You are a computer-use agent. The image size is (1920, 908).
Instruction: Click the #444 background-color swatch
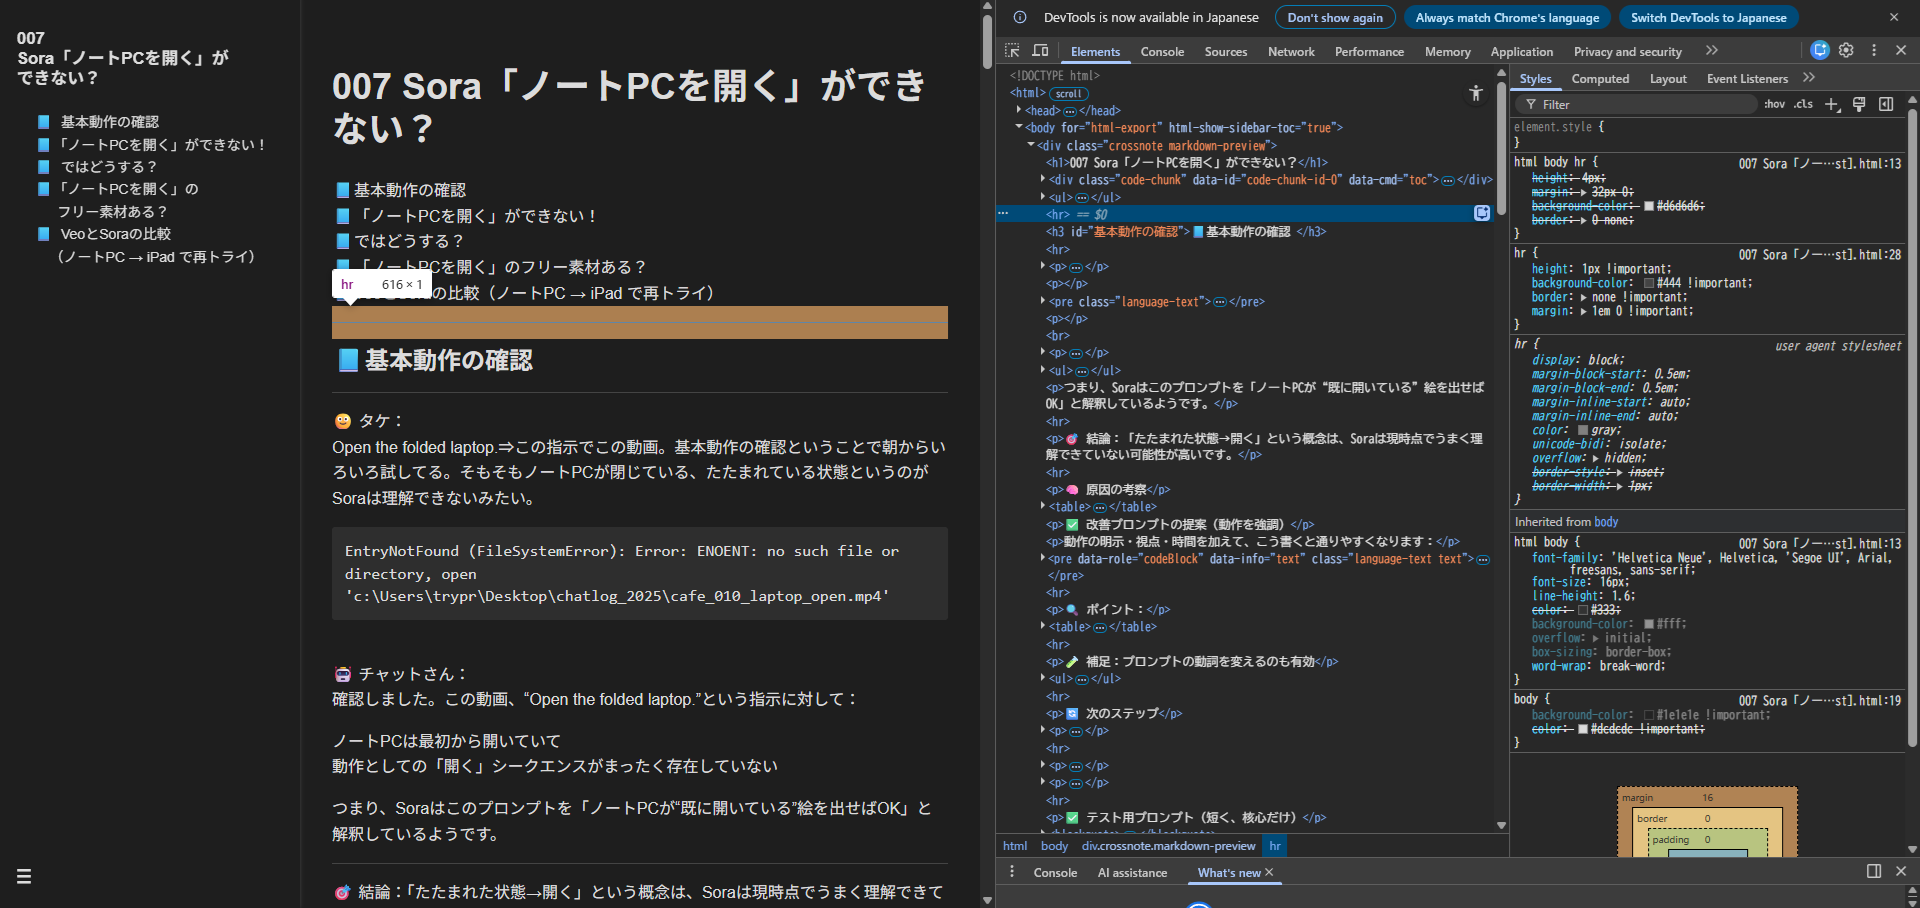click(x=1649, y=283)
